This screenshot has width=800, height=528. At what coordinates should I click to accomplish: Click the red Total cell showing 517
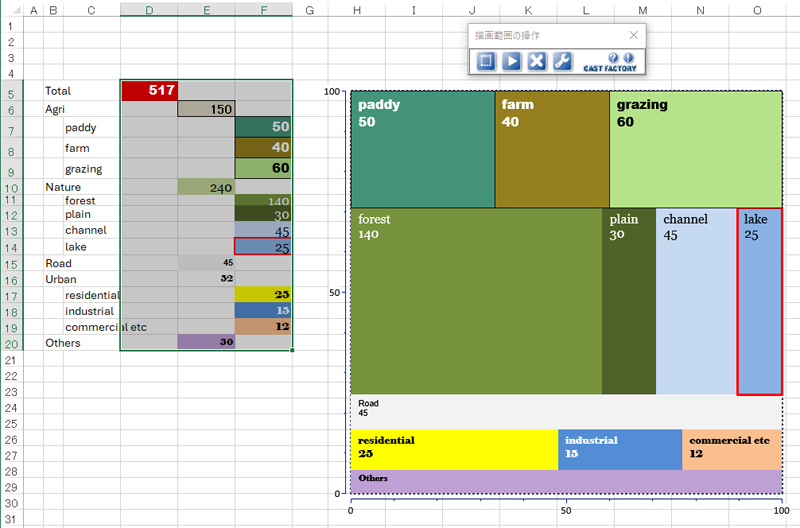click(149, 91)
